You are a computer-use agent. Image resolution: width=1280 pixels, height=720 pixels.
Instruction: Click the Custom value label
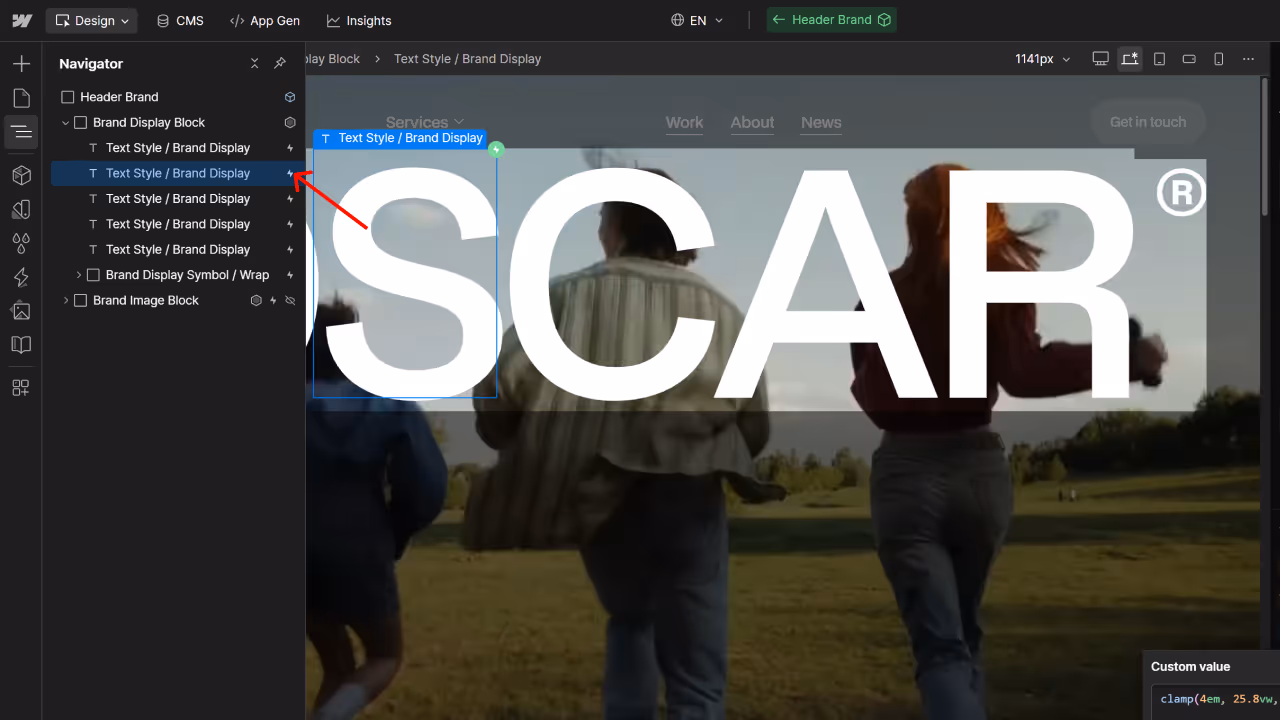(x=1191, y=667)
